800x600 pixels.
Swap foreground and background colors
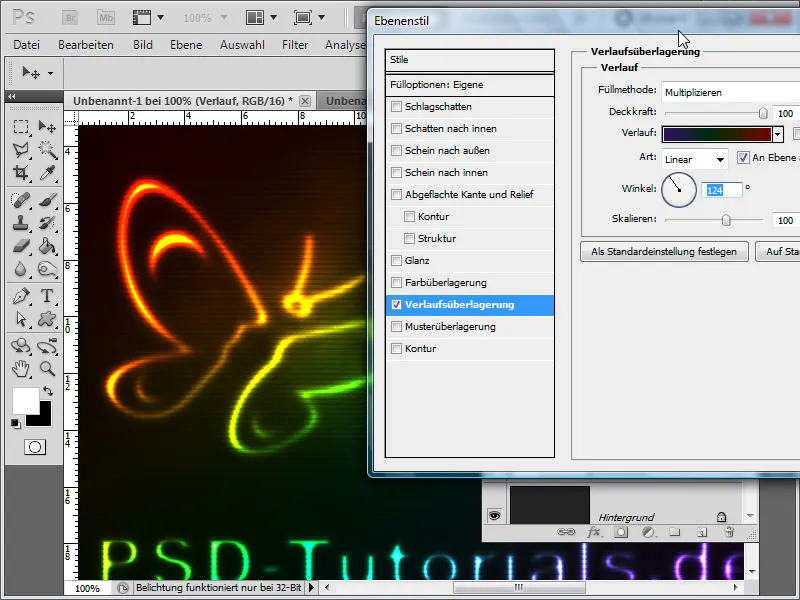(x=48, y=391)
